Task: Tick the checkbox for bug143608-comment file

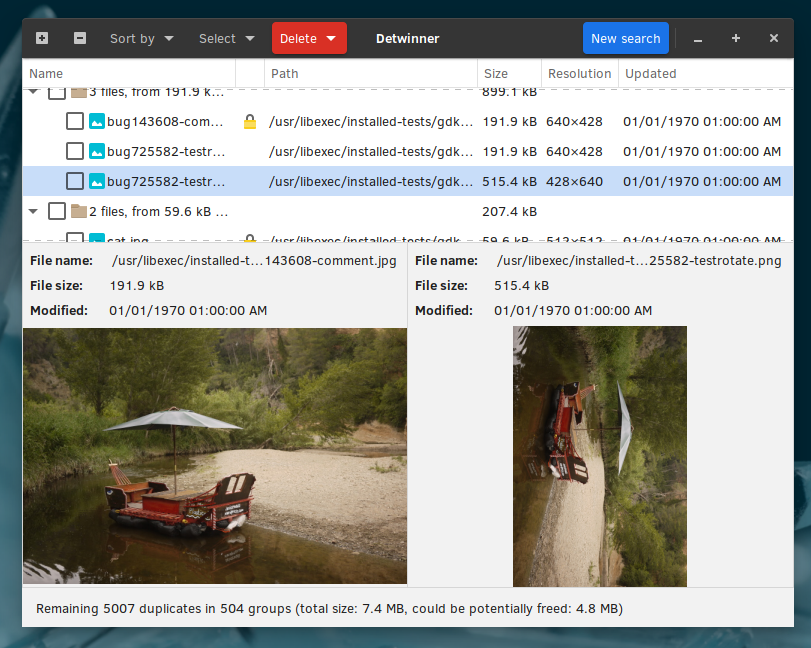Action: pos(75,122)
